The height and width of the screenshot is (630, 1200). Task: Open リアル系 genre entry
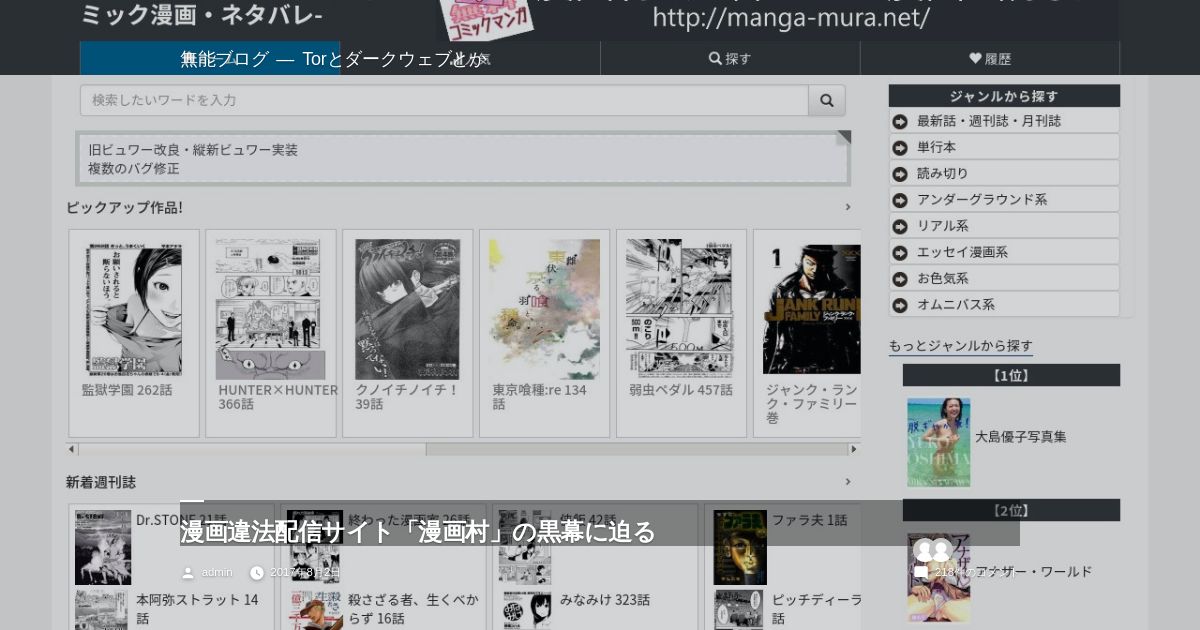[1004, 226]
